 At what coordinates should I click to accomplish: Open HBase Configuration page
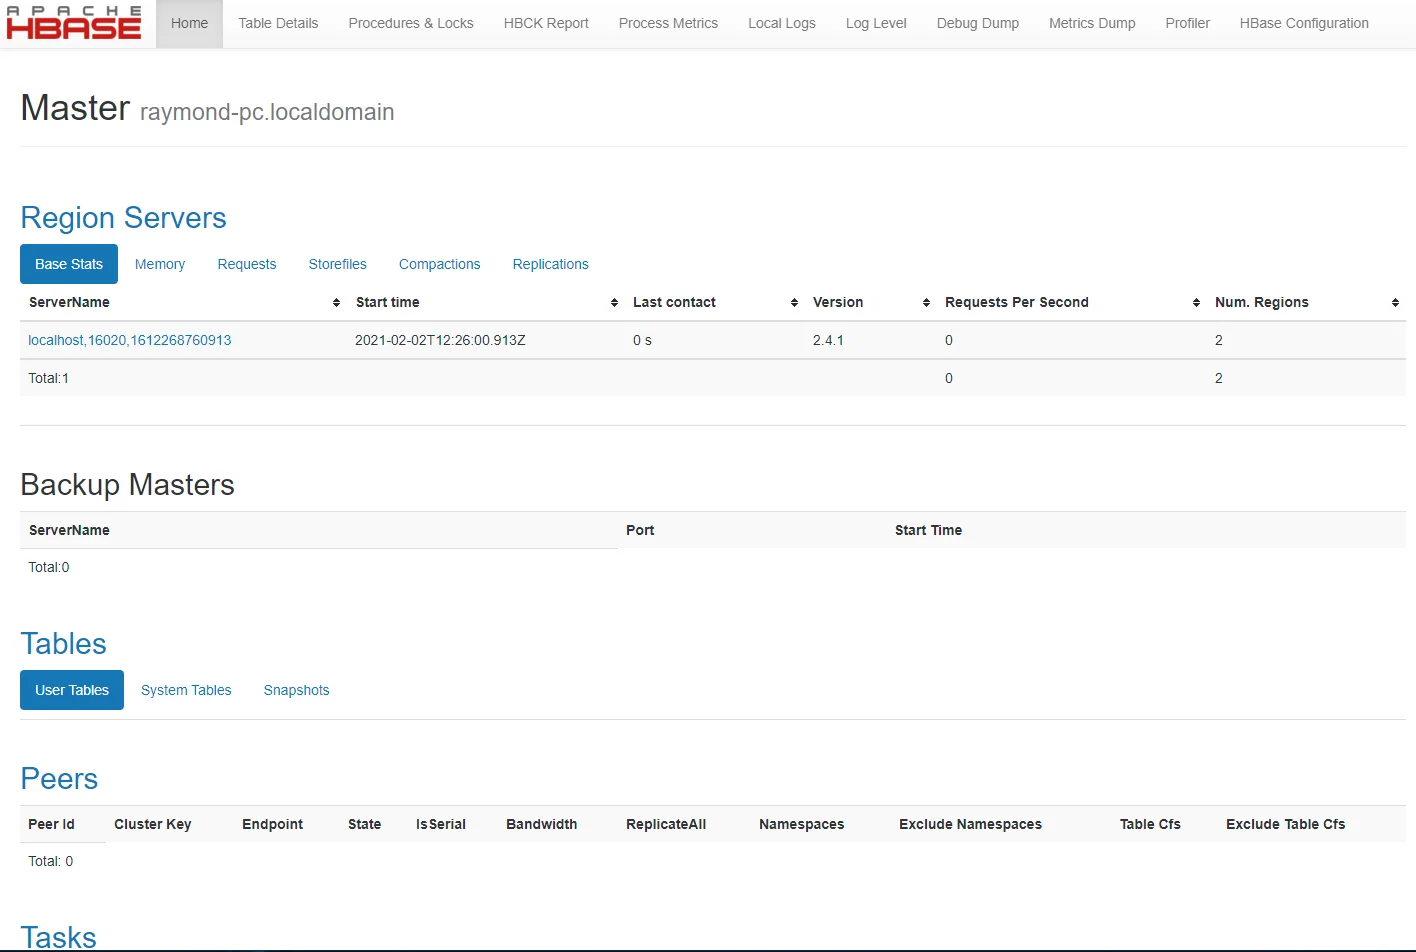tap(1304, 23)
